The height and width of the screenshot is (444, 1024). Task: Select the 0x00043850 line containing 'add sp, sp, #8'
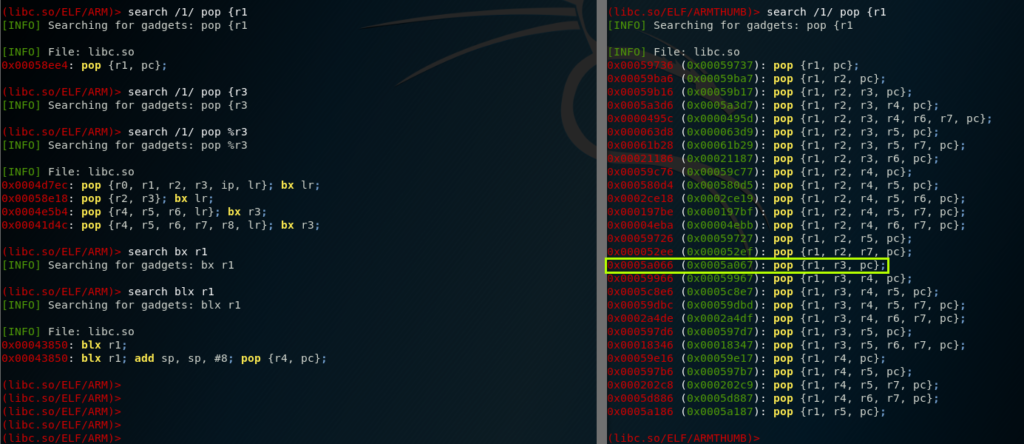point(164,358)
